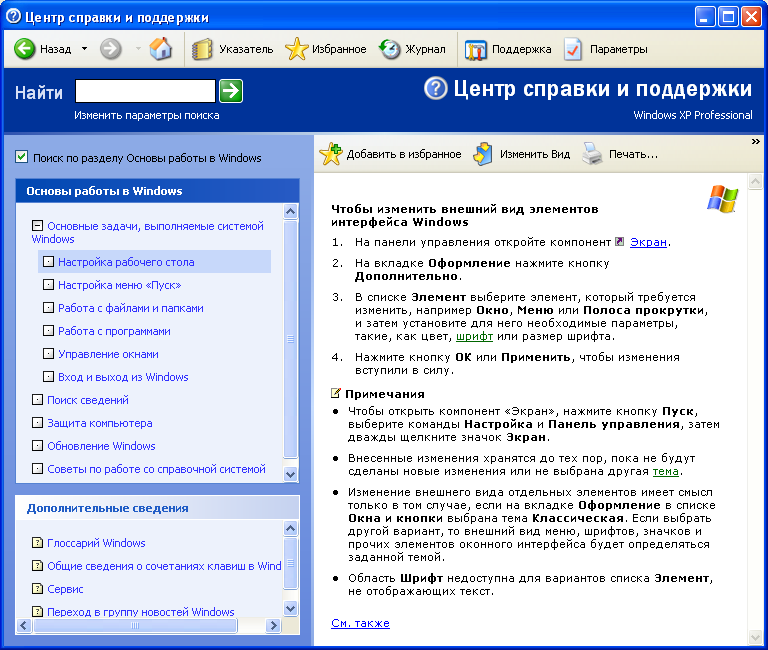Open Общие сведения о сочетаниях клавиш
This screenshot has width=768, height=650.
[164, 566]
